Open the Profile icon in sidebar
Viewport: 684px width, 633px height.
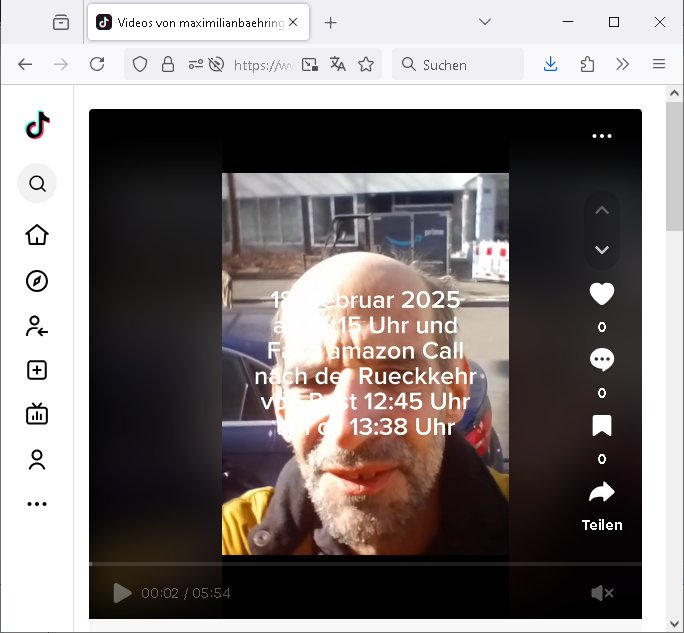(x=37, y=460)
